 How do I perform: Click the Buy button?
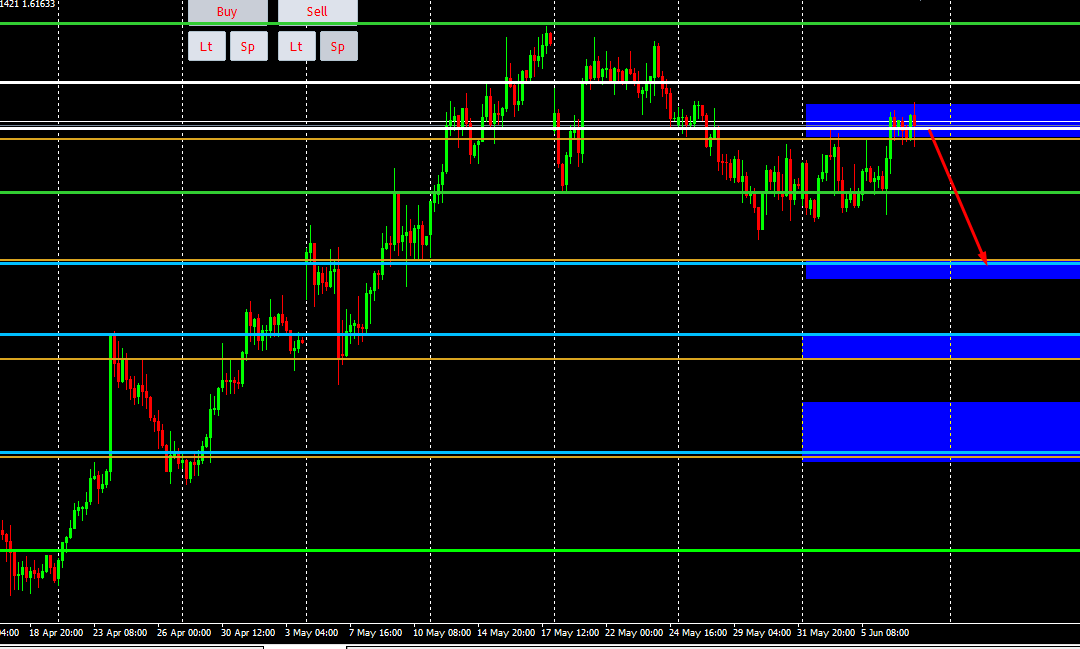pos(227,12)
